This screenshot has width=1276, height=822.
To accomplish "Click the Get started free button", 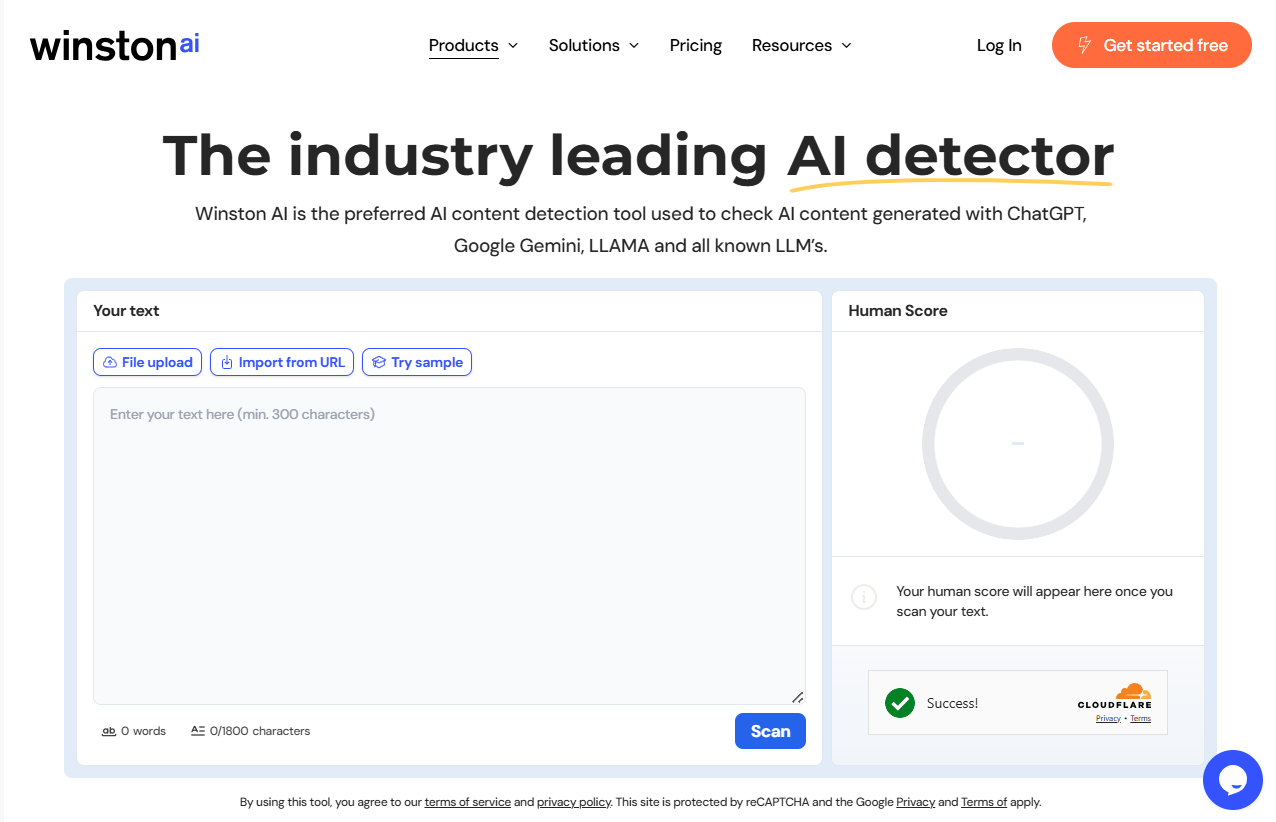I will pyautogui.click(x=1152, y=45).
